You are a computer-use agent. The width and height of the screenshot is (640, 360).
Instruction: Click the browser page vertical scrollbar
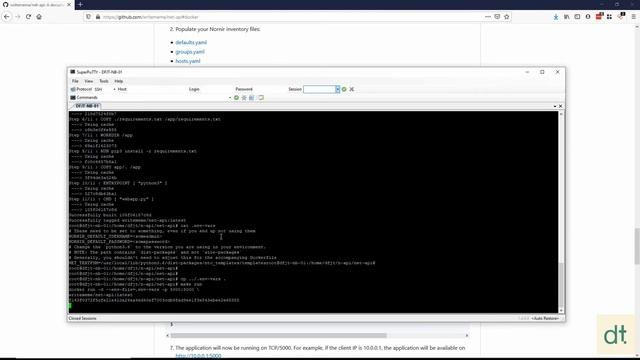(x=637, y=246)
